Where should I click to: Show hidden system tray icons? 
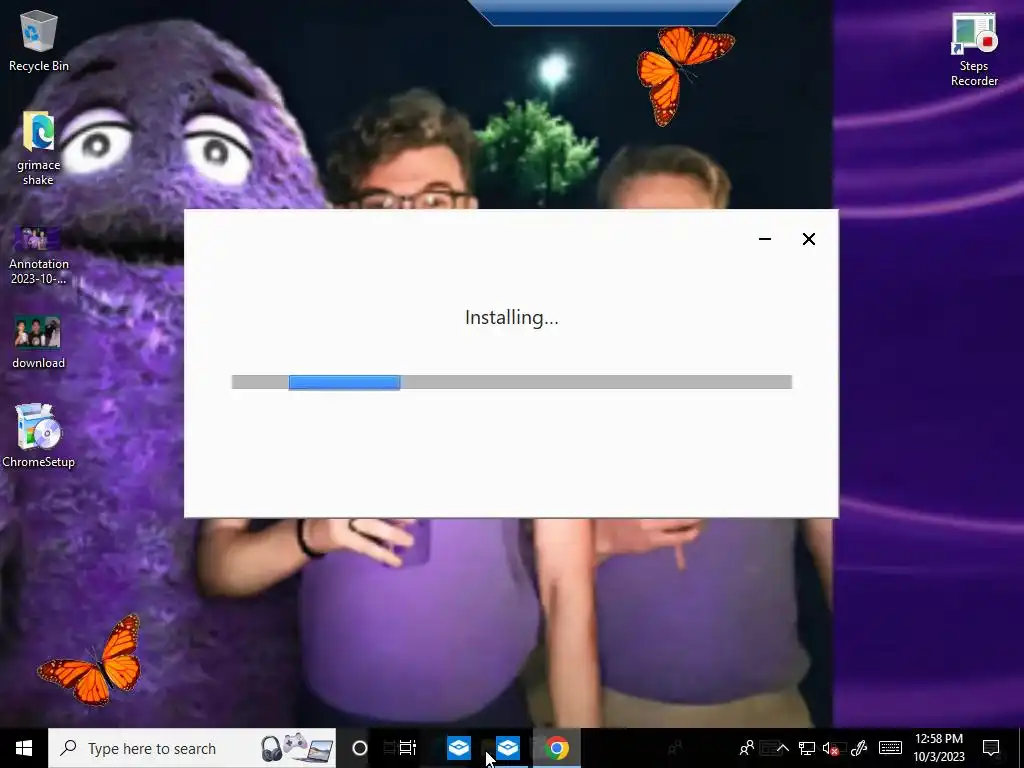click(x=782, y=748)
